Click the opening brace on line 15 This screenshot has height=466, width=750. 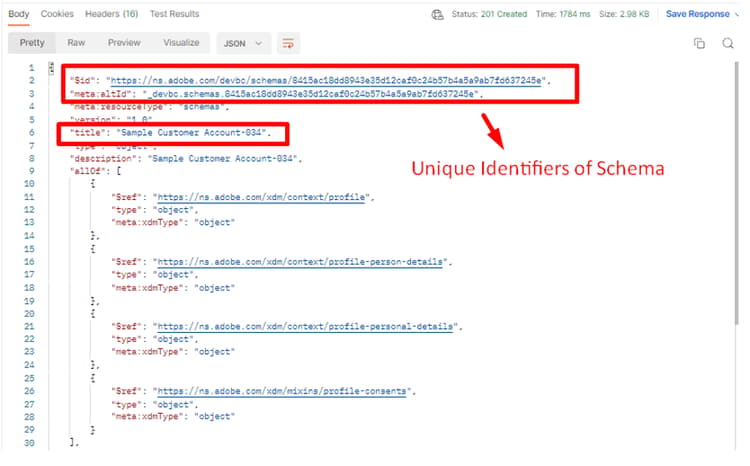93,249
